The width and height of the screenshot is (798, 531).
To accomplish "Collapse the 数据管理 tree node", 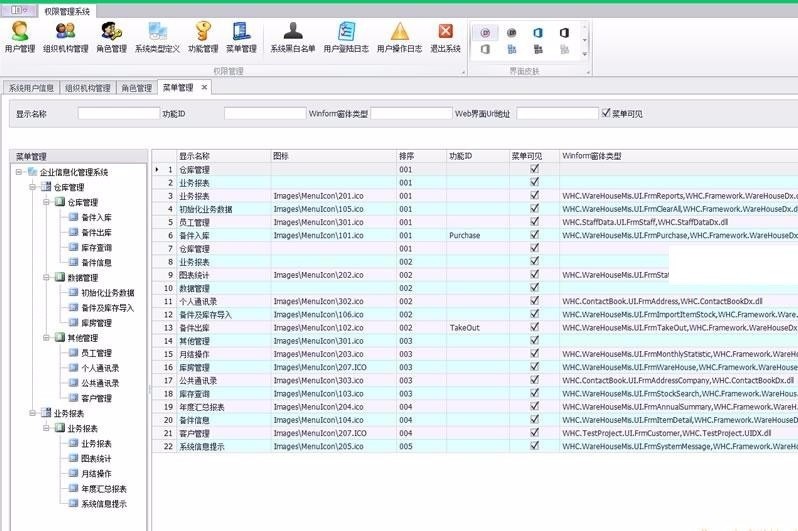I will tap(45, 277).
